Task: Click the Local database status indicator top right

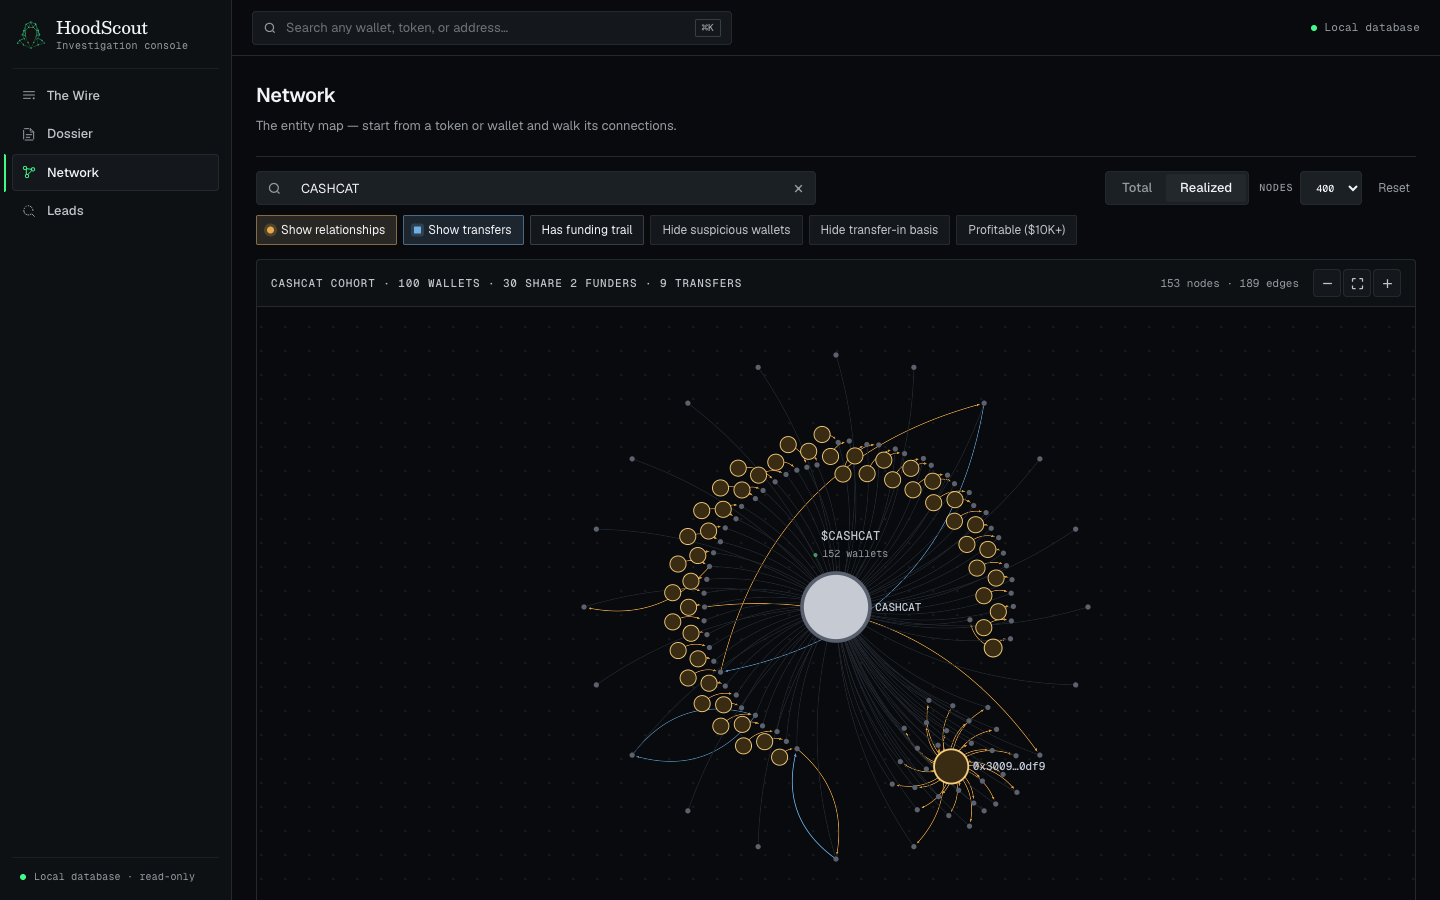Action: click(1365, 28)
